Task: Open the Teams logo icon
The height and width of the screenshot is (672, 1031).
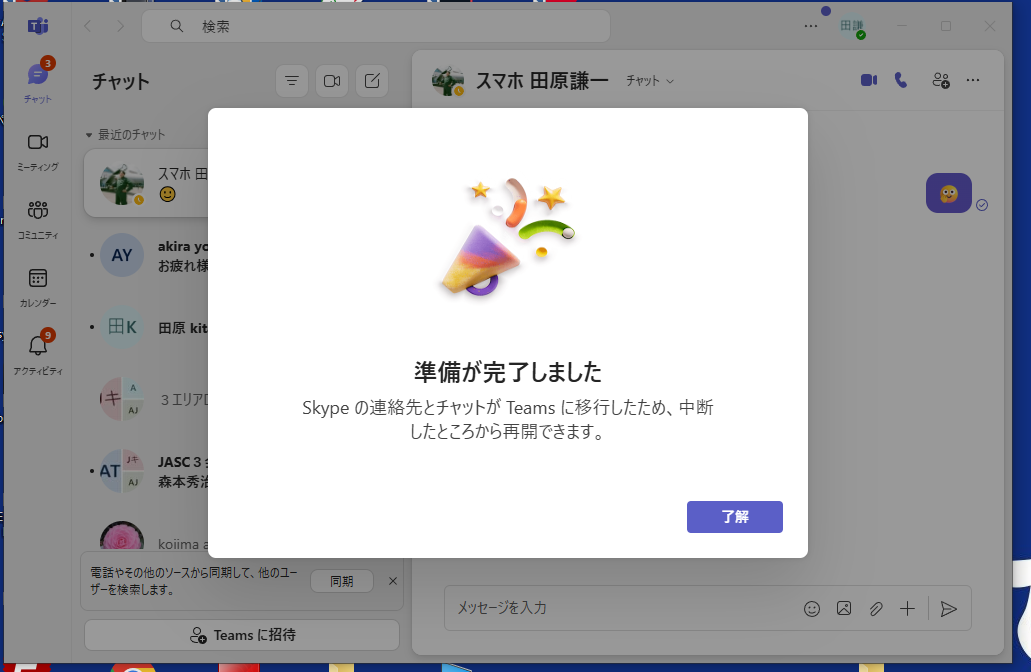Action: pos(37,26)
